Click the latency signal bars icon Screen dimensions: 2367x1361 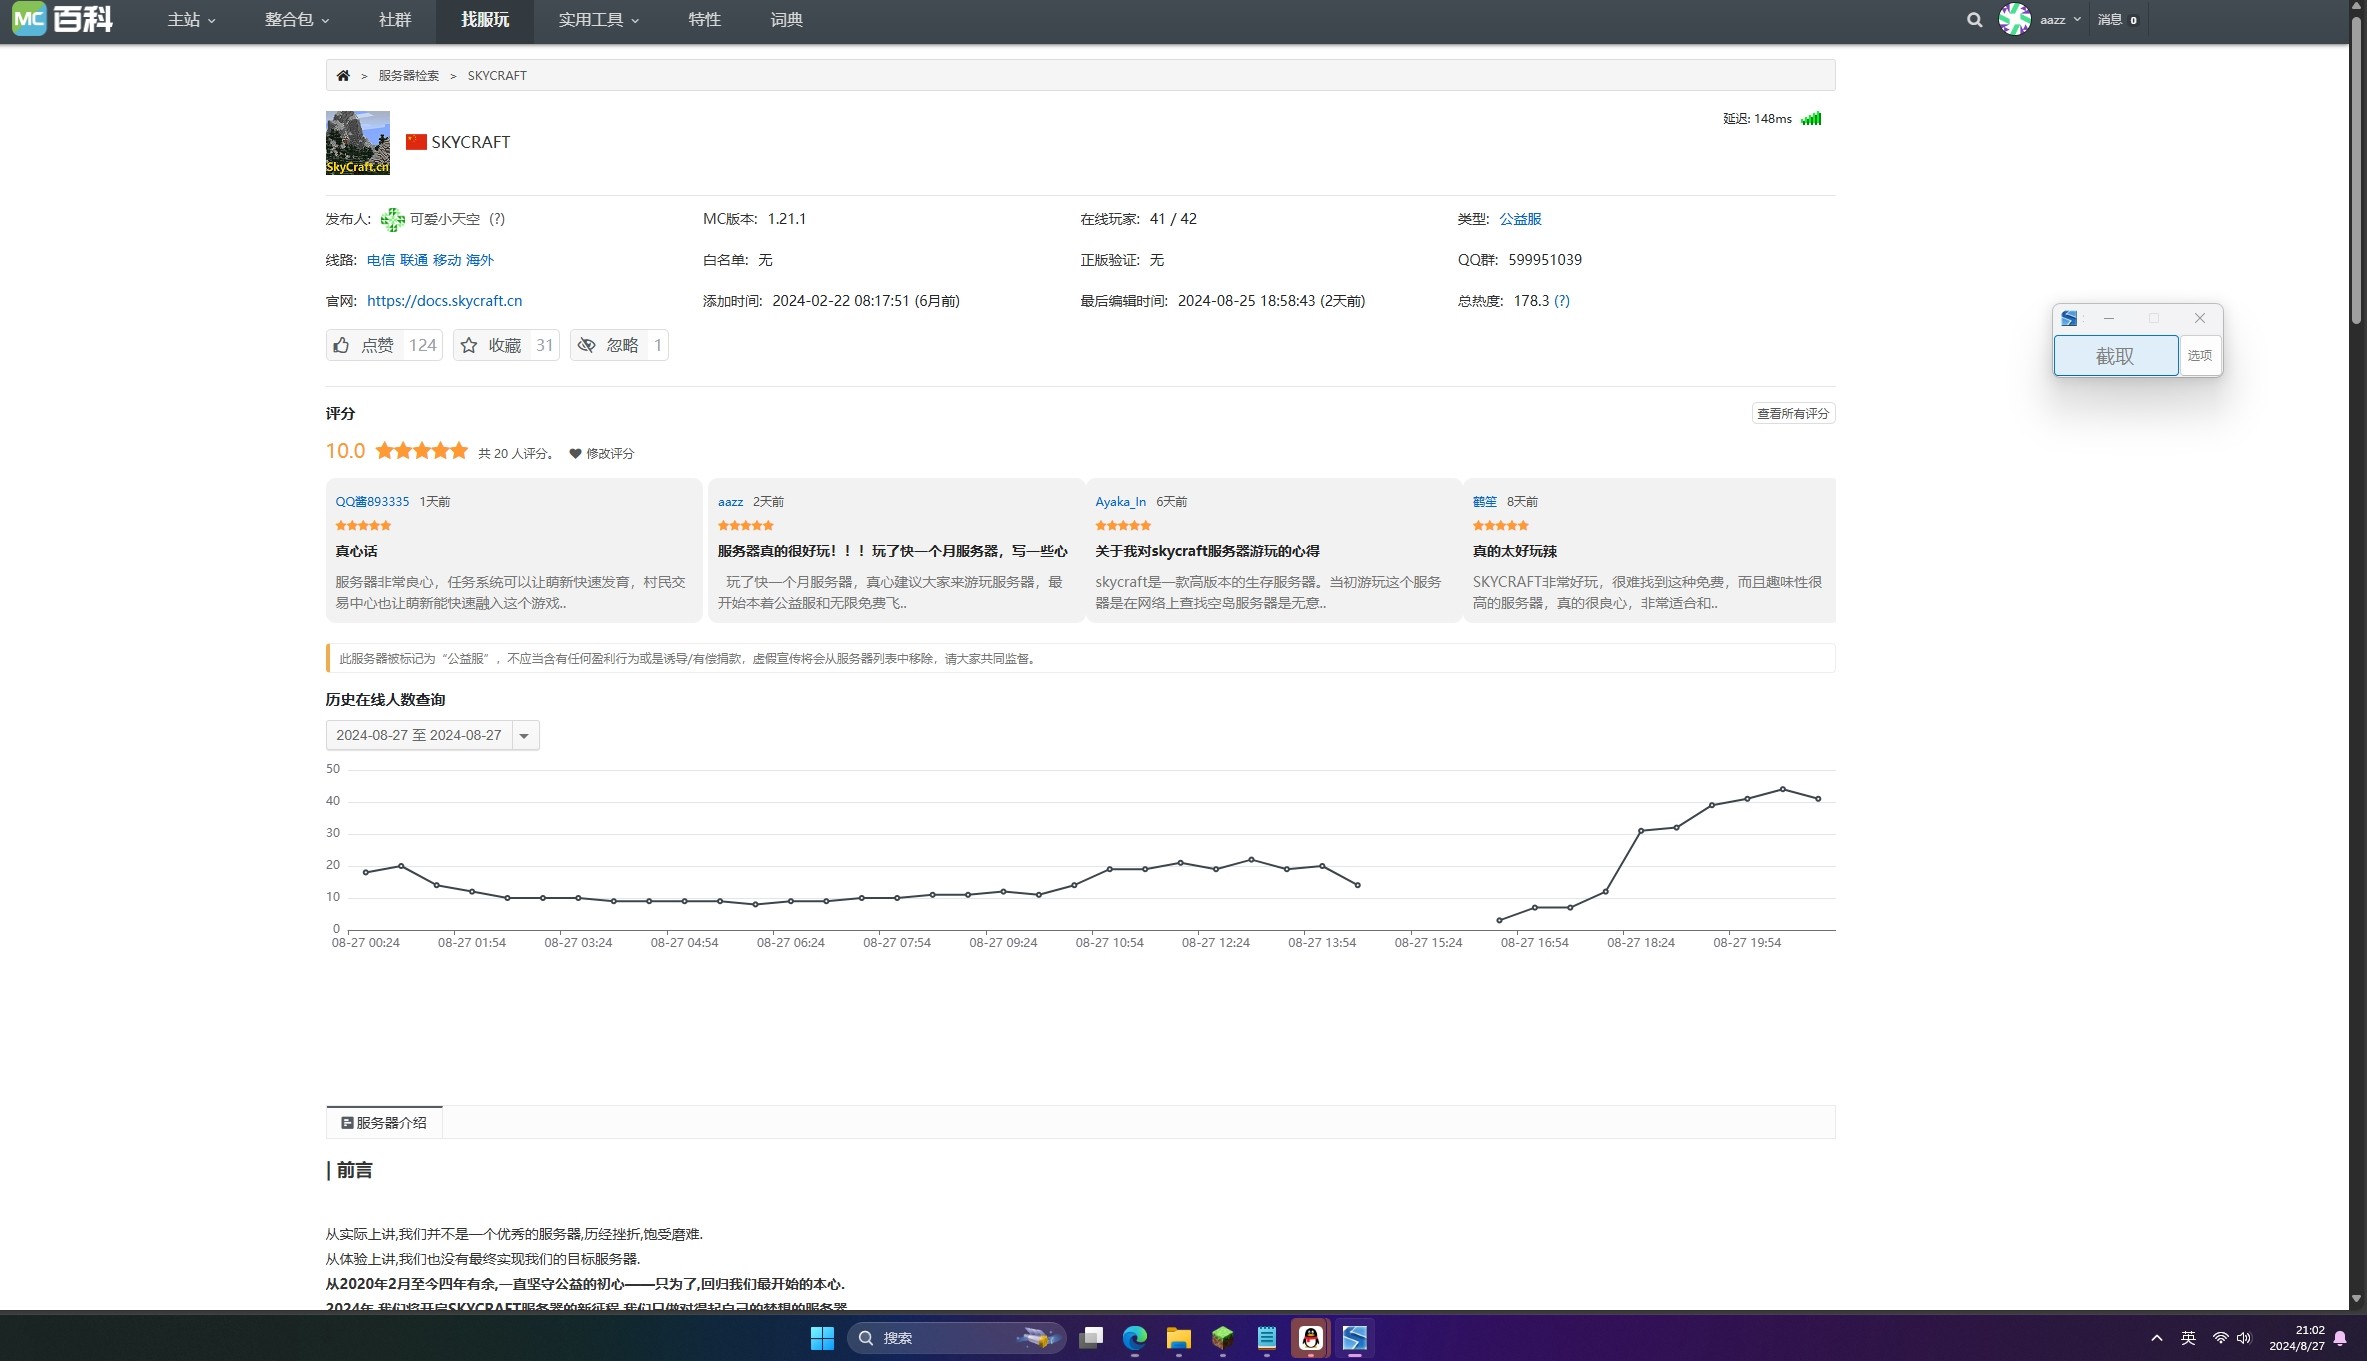(x=1811, y=119)
